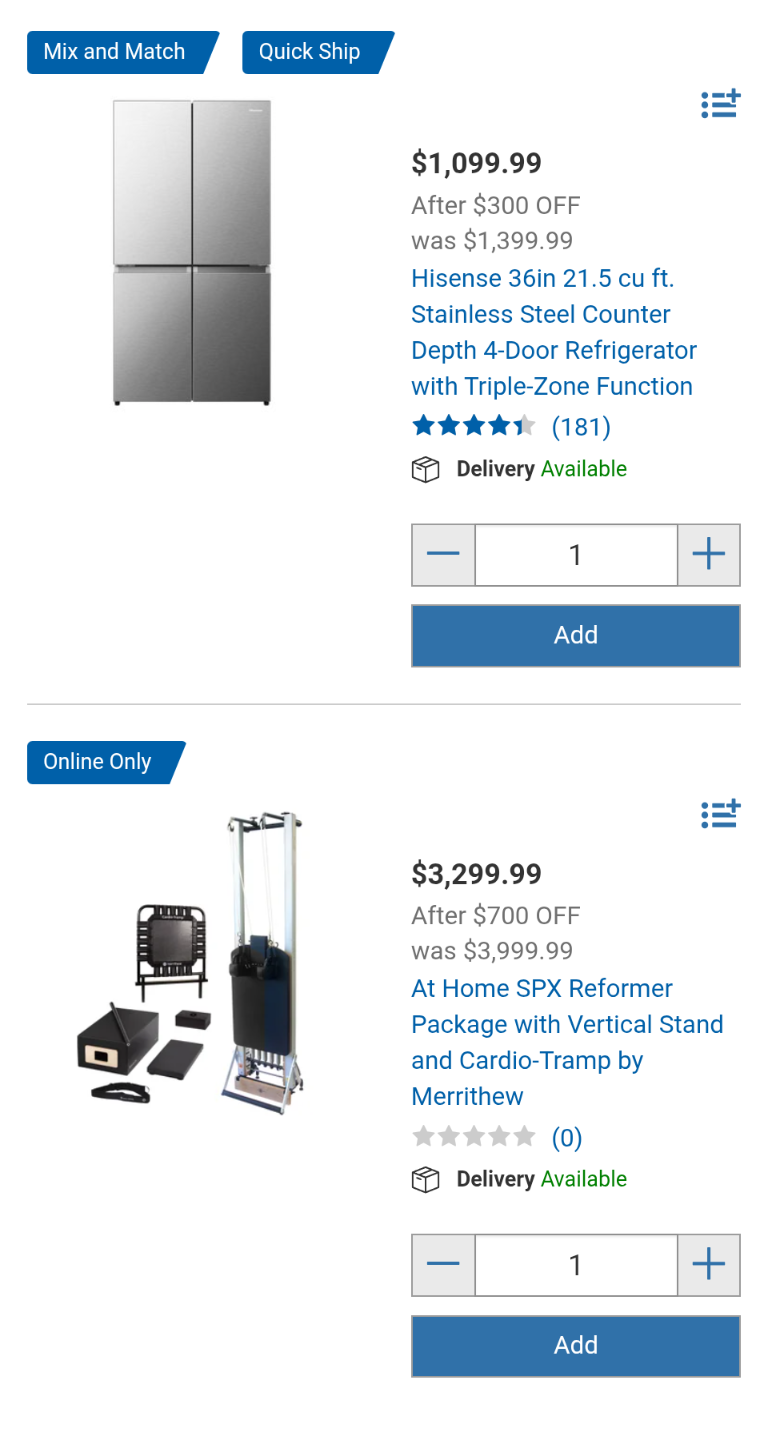Click the SPX Reformer quantity field
Screen dimensions: 768x1440
[575, 1265]
